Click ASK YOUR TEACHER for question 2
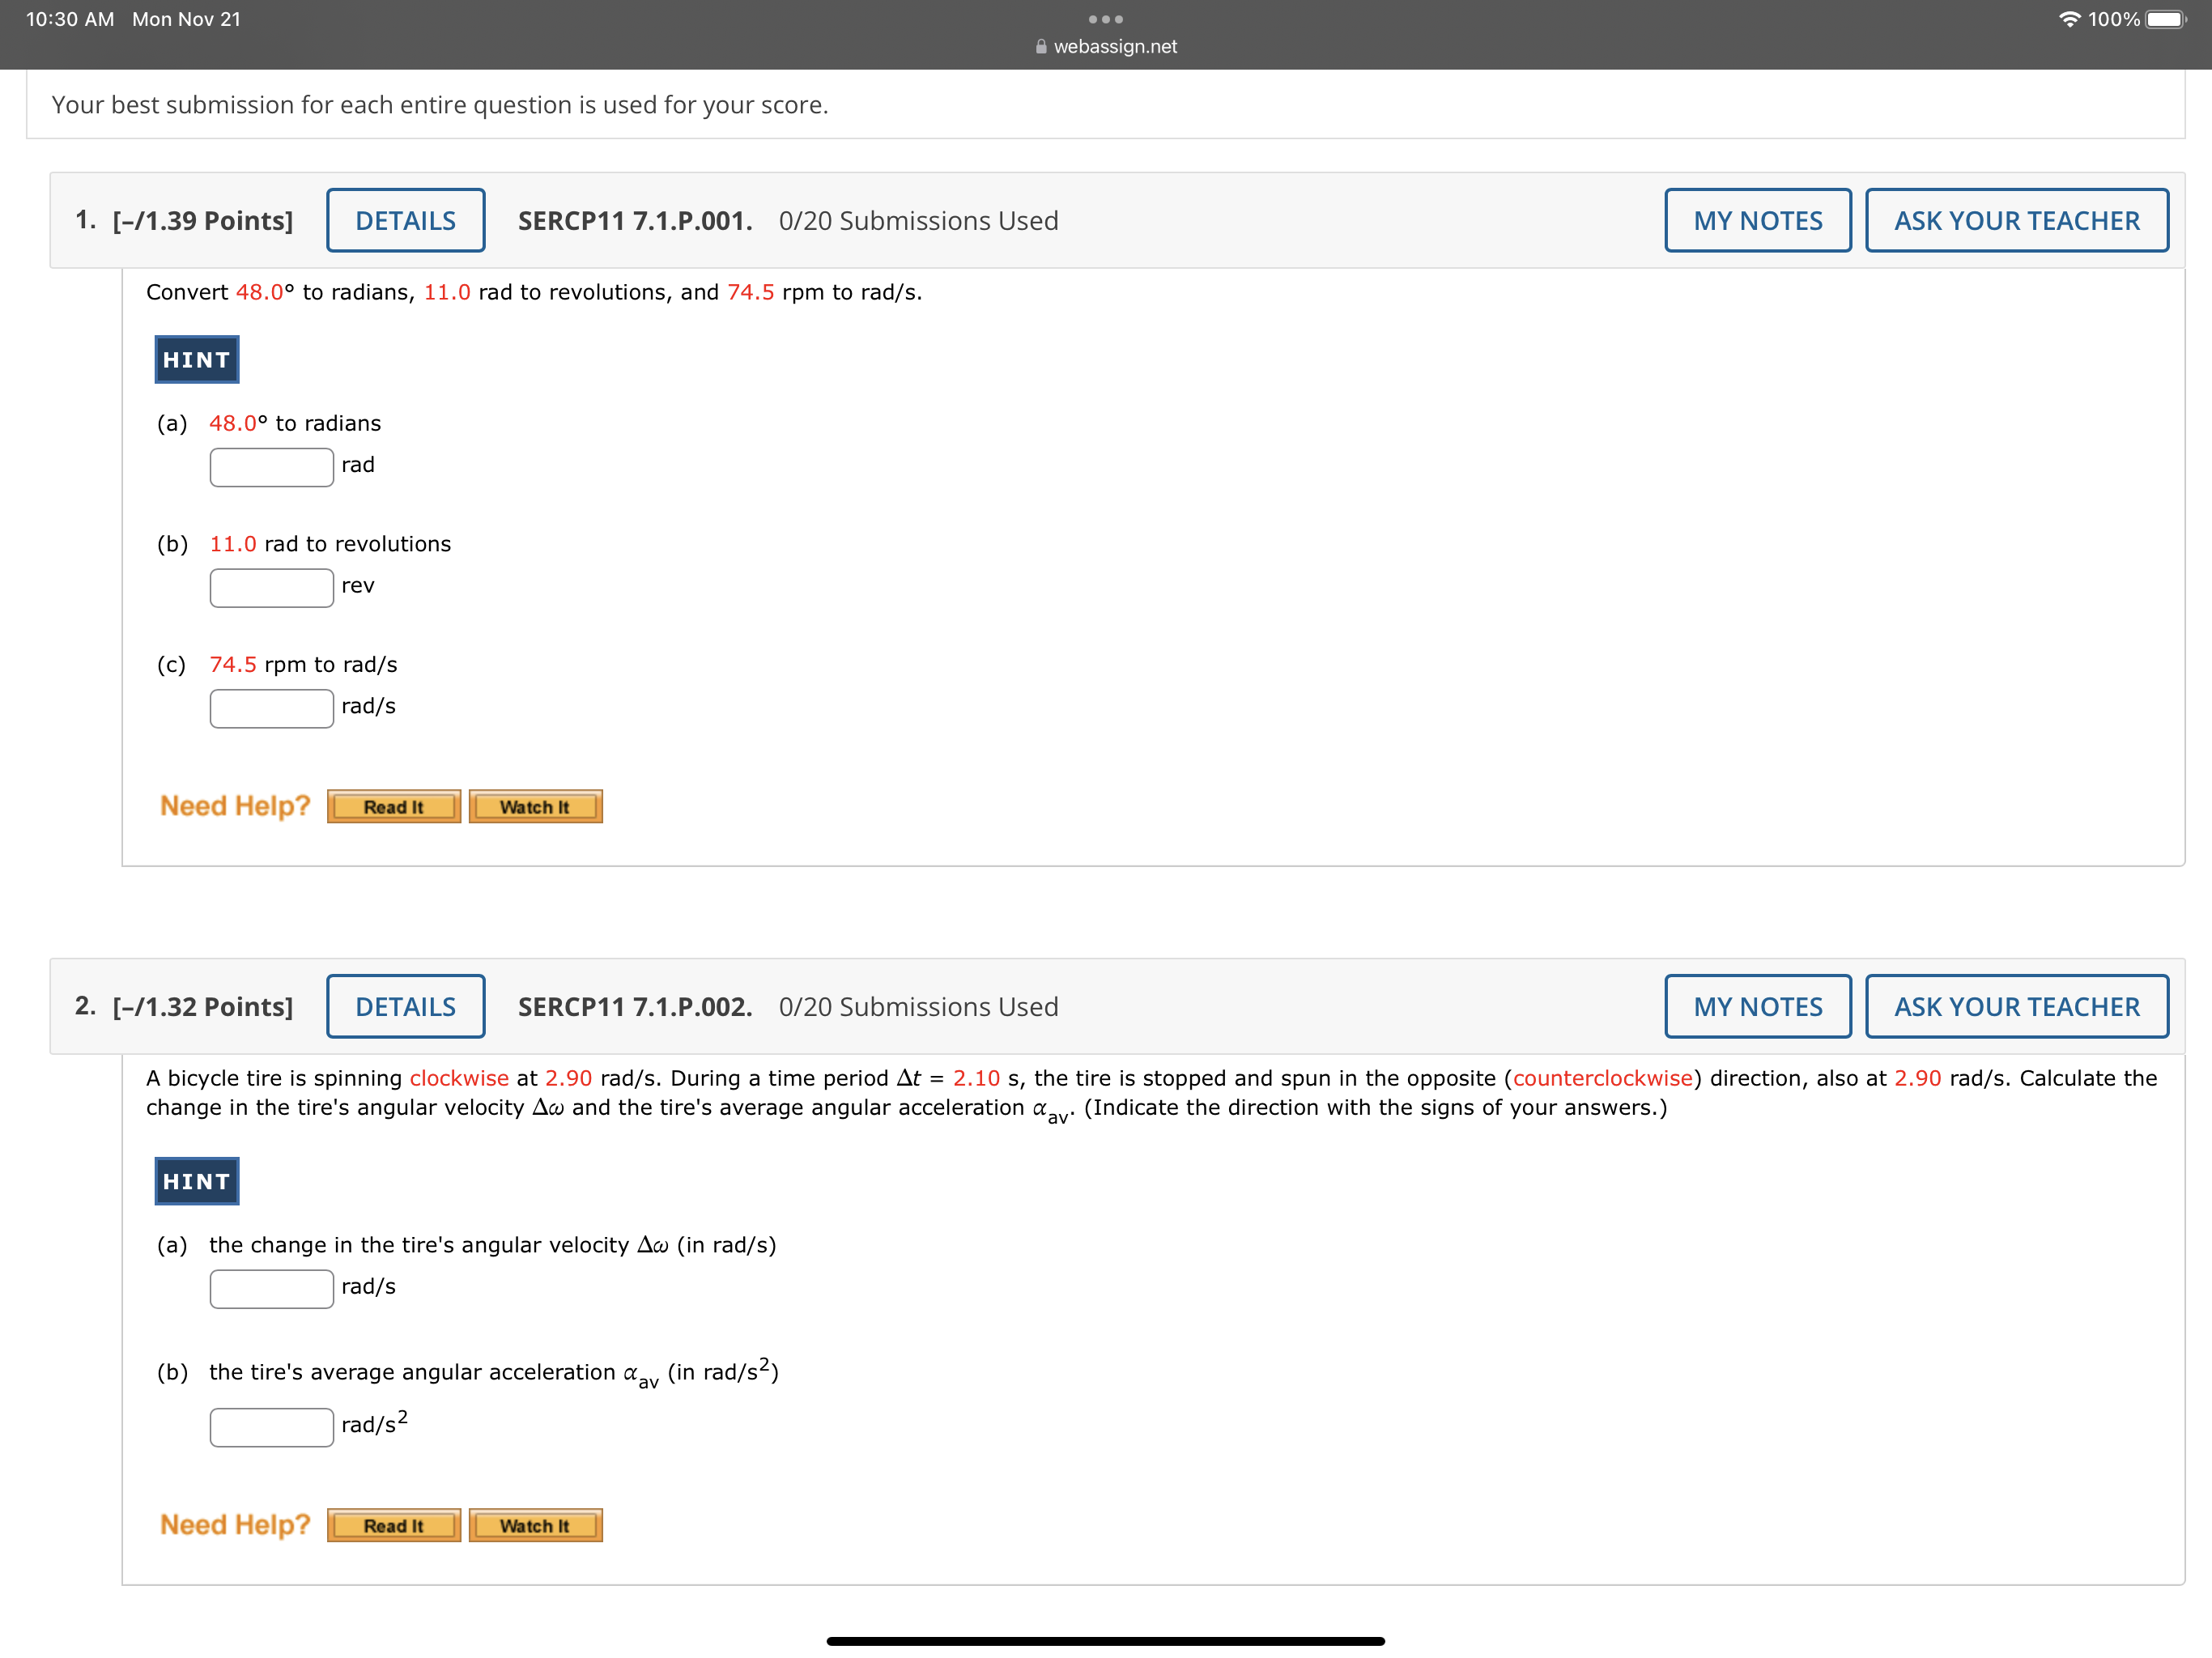Viewport: 2212px width, 1658px height. 2016,1007
